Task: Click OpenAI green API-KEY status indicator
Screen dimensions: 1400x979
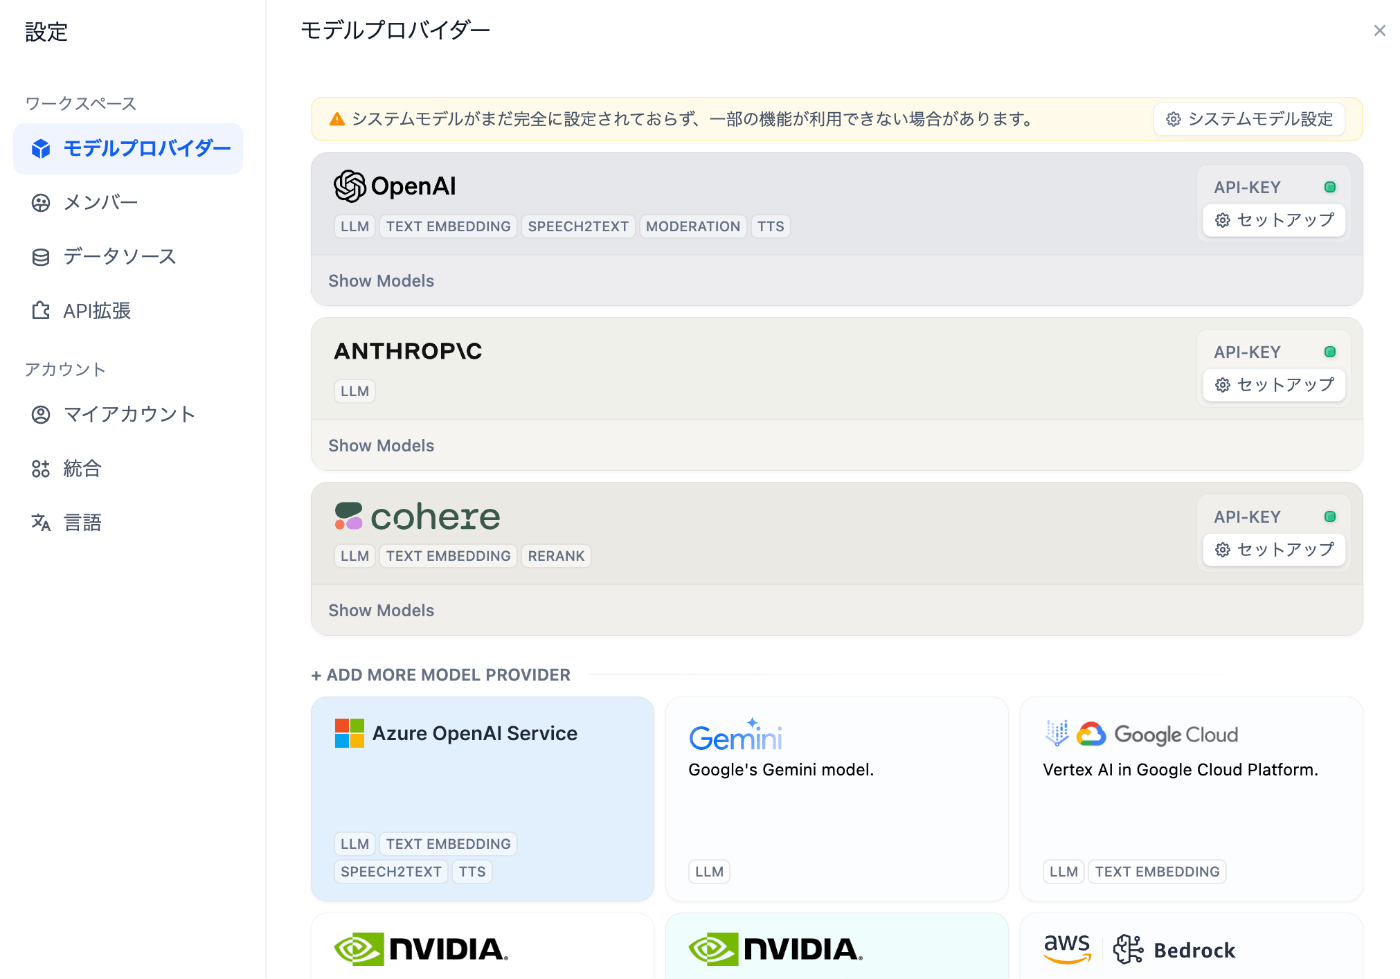Action: click(1330, 187)
